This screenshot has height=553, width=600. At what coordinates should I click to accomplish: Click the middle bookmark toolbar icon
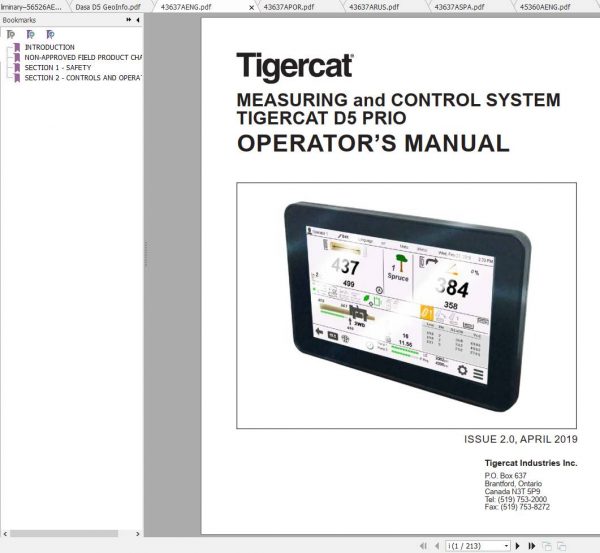(30, 35)
